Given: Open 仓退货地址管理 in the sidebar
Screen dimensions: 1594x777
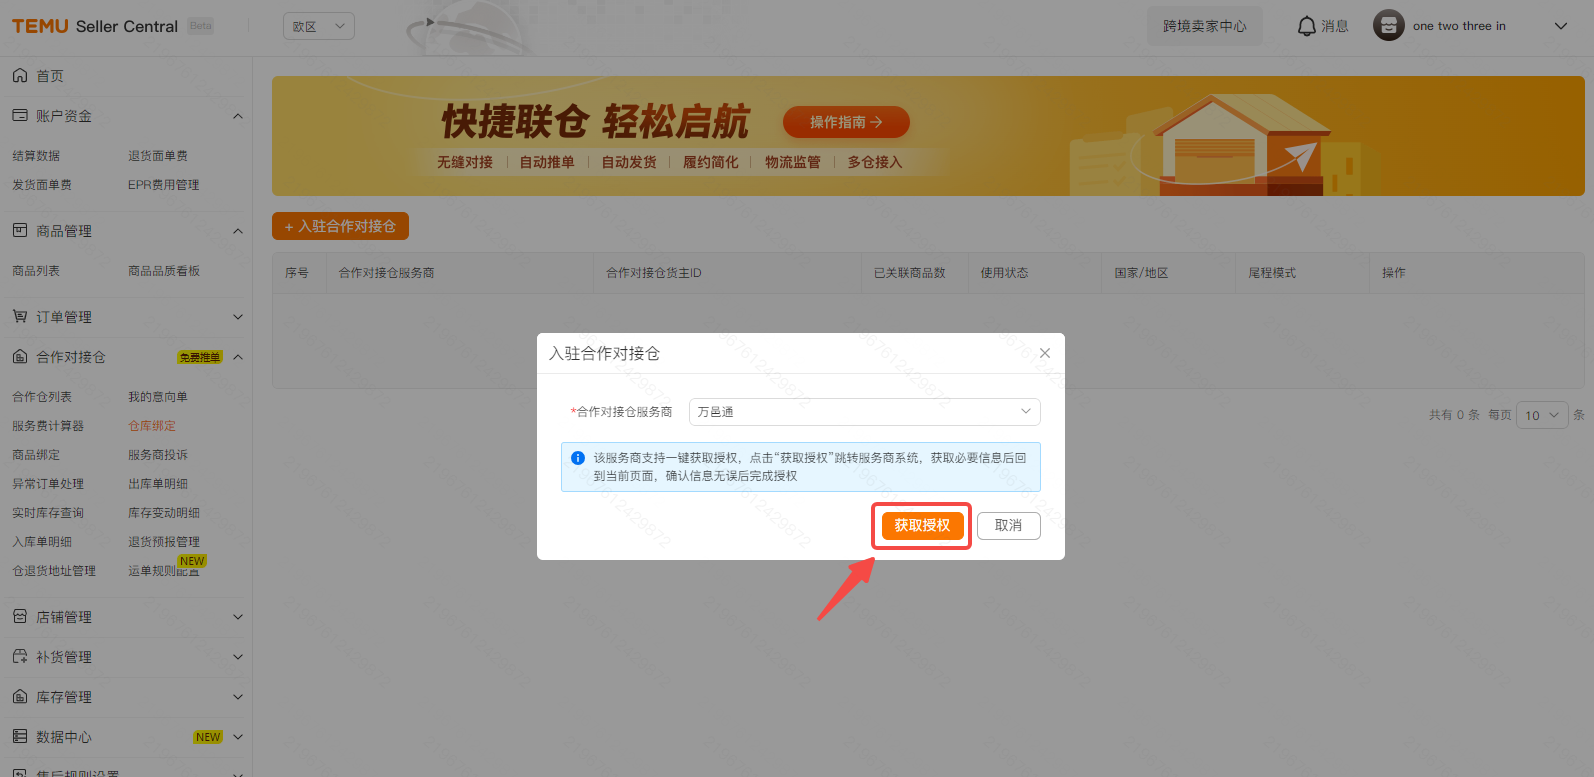Looking at the screenshot, I should (54, 571).
